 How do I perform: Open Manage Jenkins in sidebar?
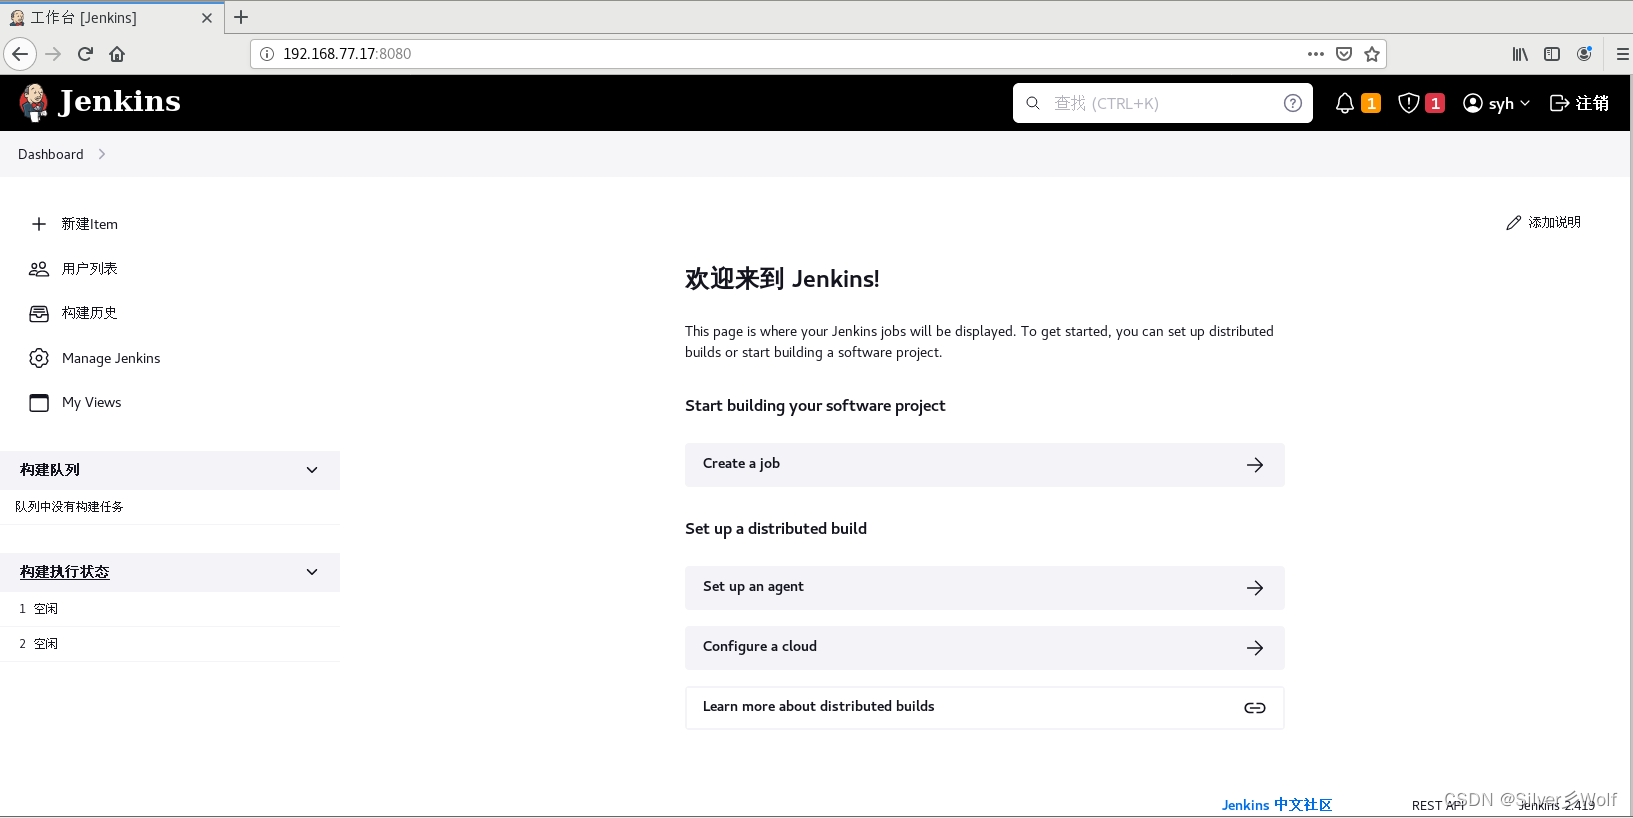[111, 358]
